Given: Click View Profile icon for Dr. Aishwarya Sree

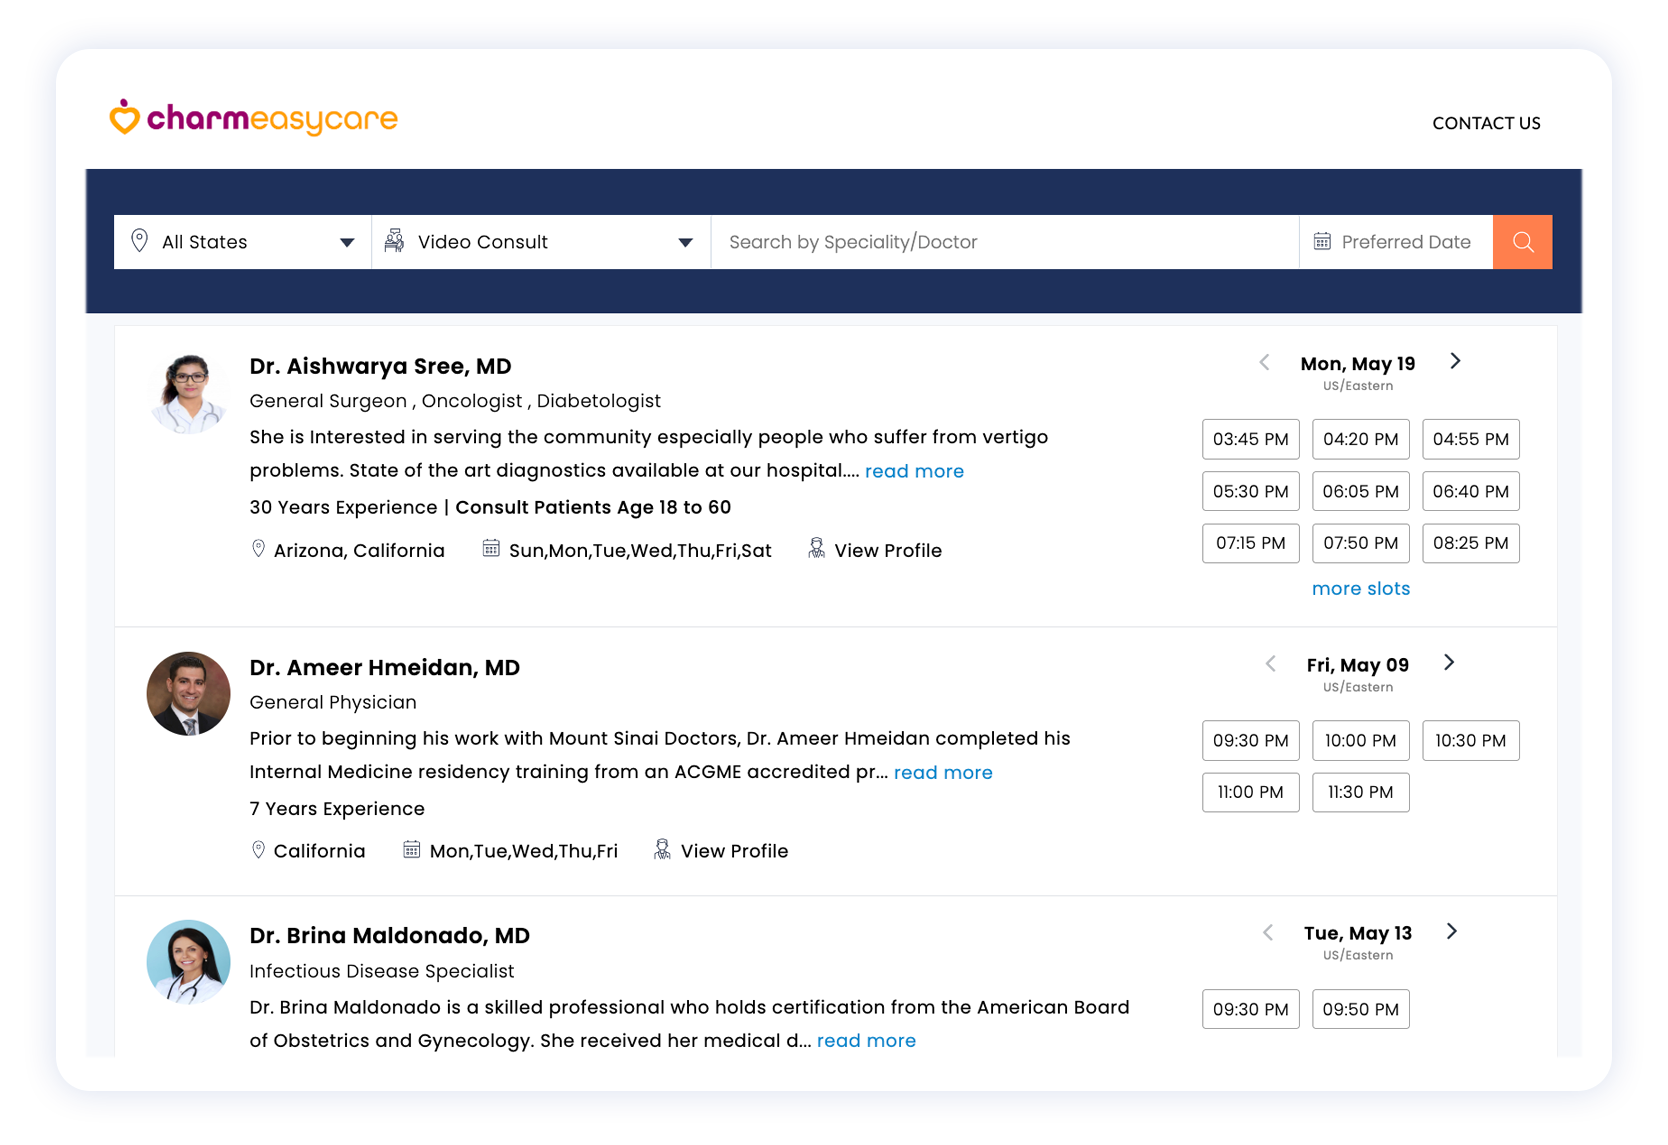Looking at the screenshot, I should coord(817,548).
